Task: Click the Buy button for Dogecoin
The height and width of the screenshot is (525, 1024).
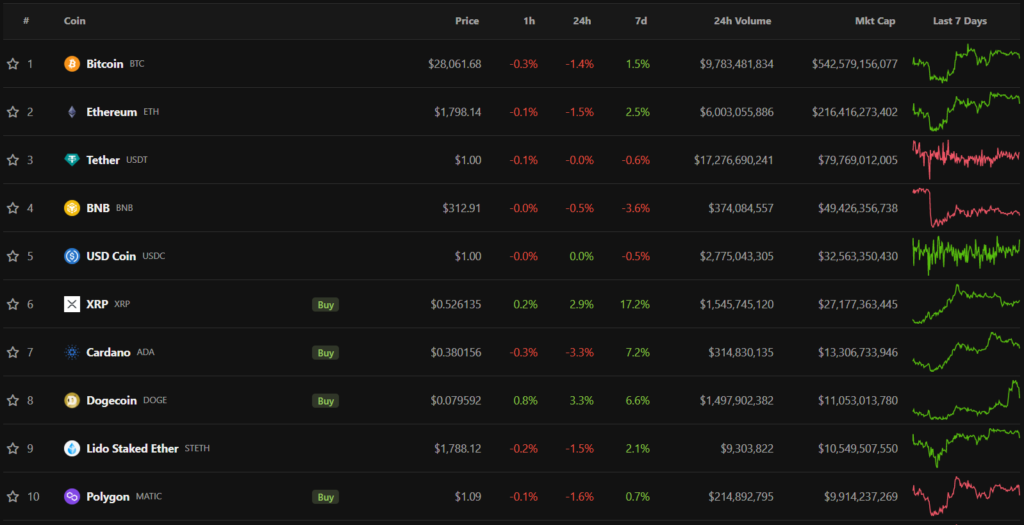Action: pos(325,400)
